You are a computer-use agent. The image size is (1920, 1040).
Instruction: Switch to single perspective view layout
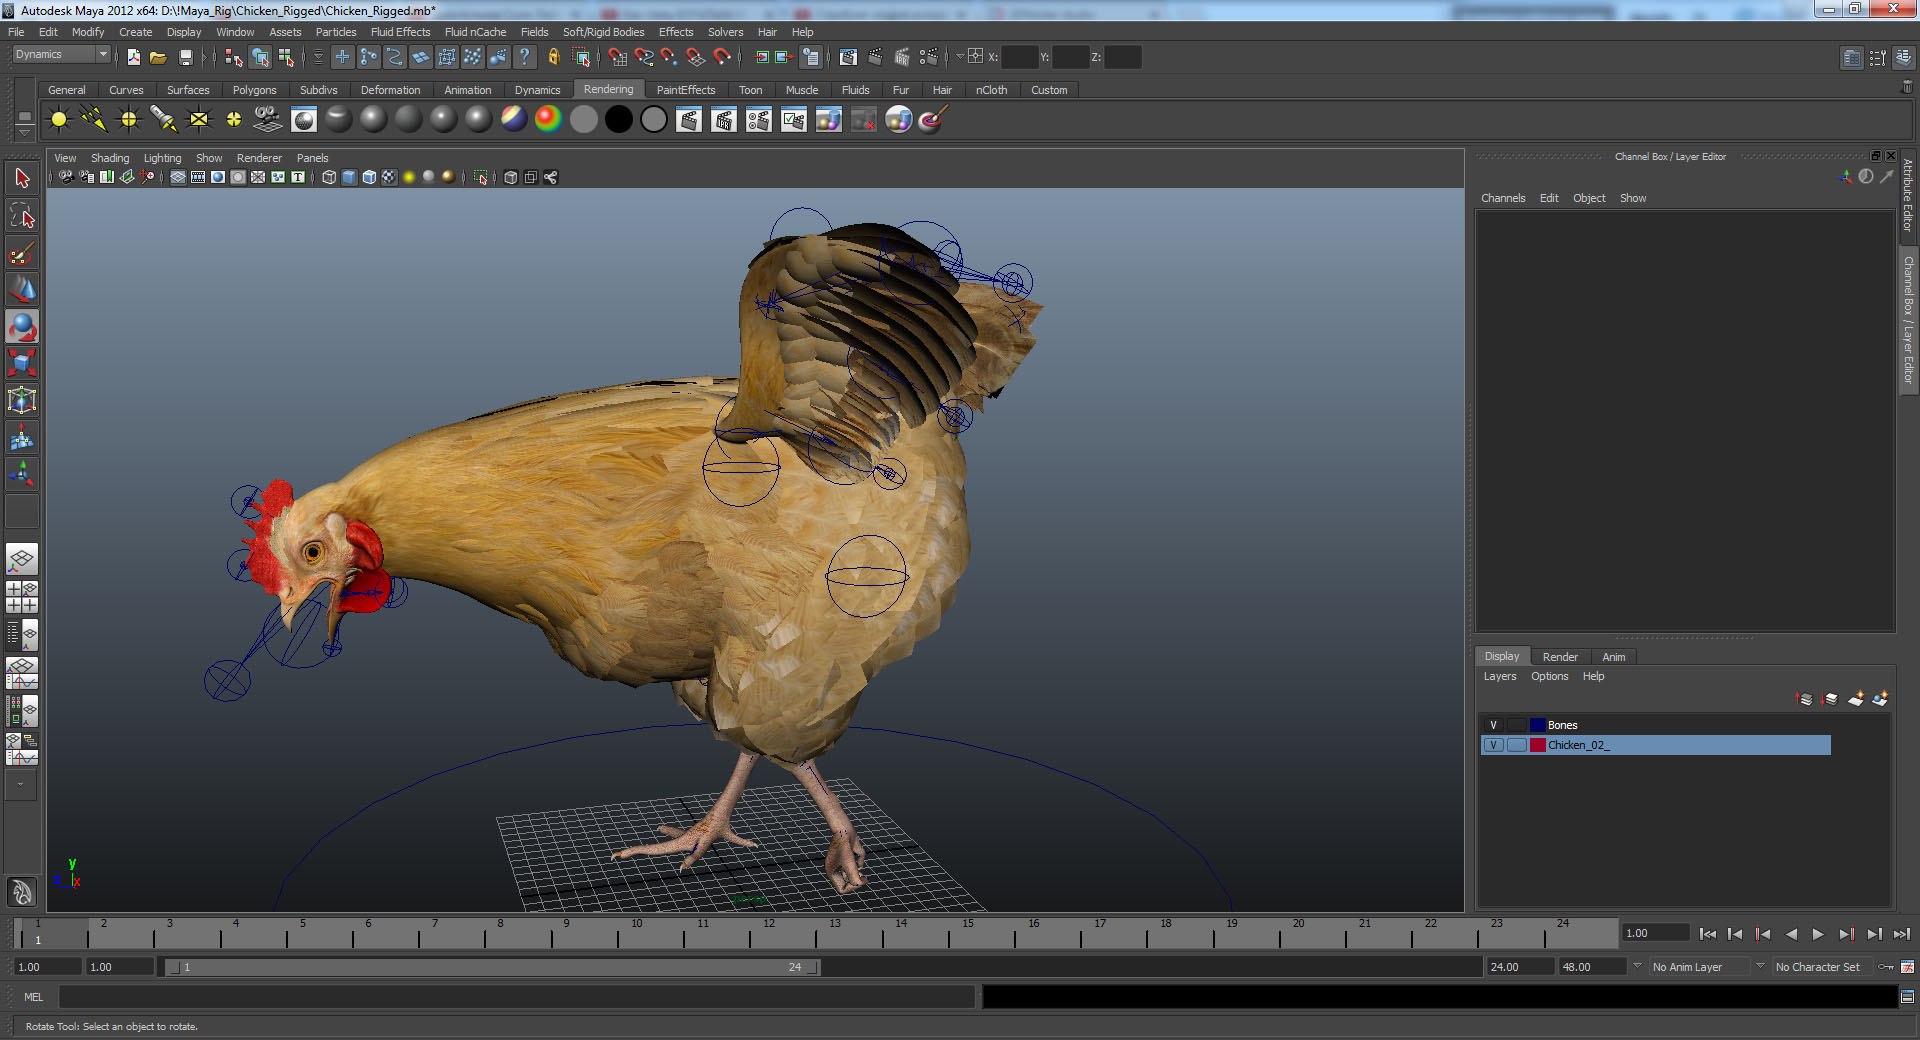22,560
